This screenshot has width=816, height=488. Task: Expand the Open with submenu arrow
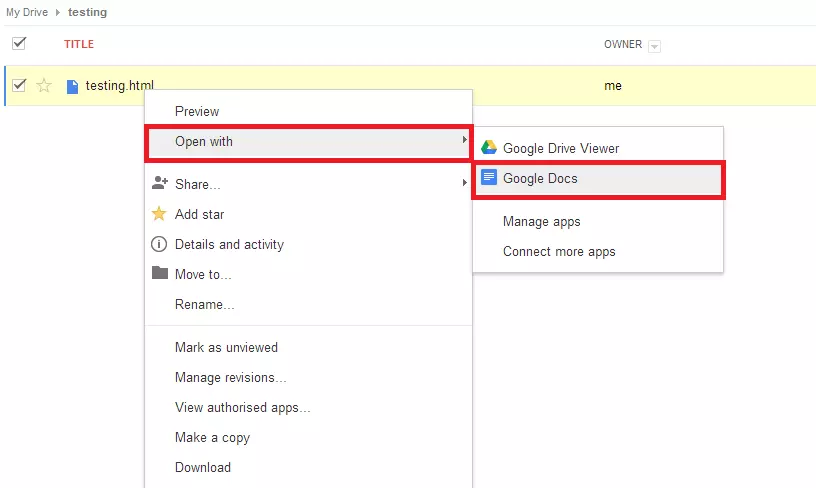pos(464,139)
